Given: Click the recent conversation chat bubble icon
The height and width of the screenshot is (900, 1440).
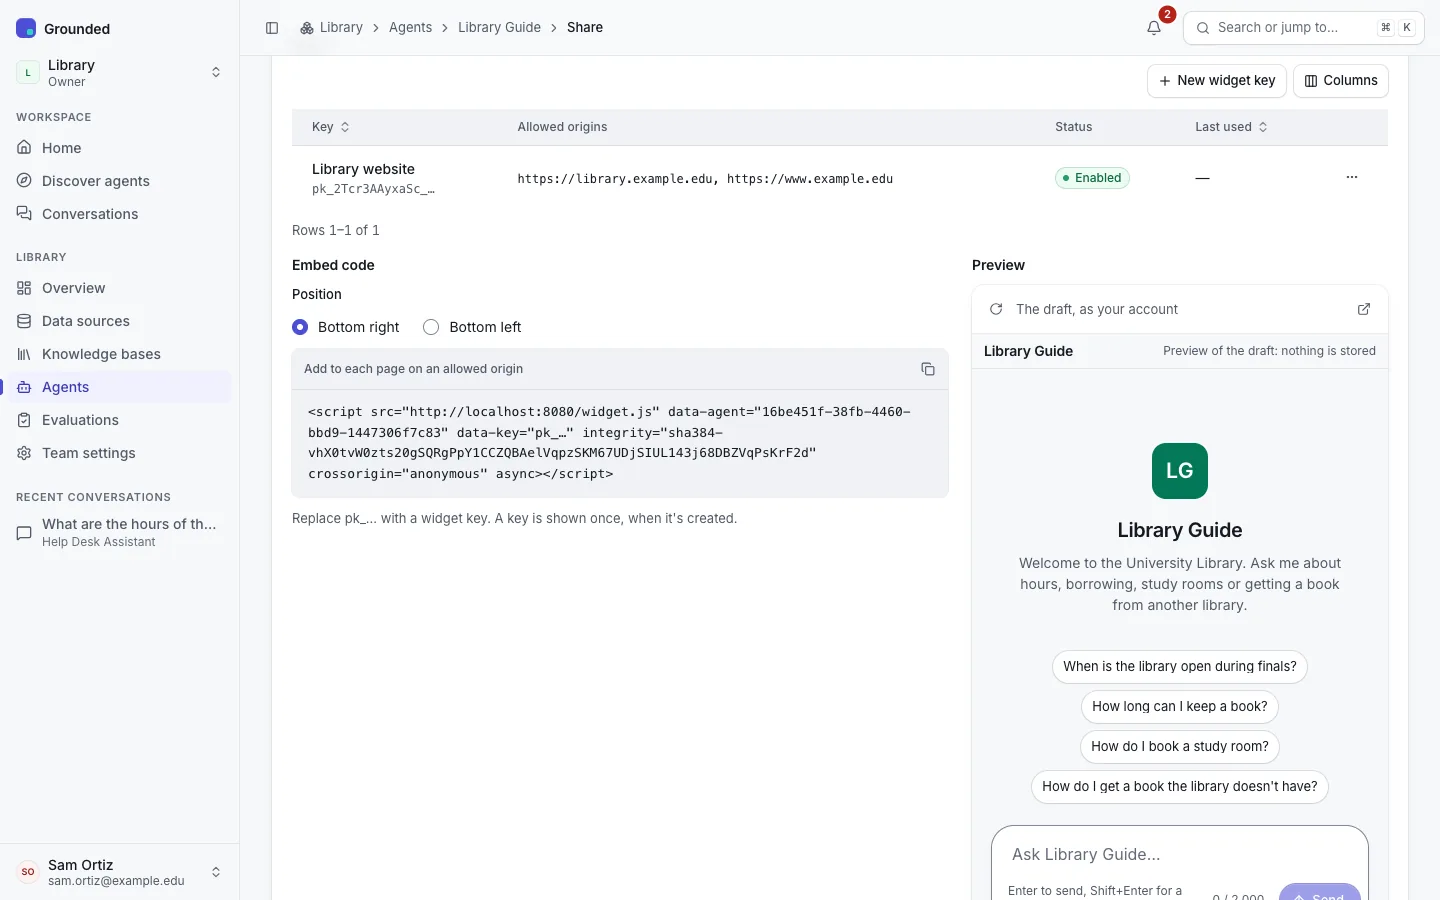Looking at the screenshot, I should pyautogui.click(x=24, y=533).
